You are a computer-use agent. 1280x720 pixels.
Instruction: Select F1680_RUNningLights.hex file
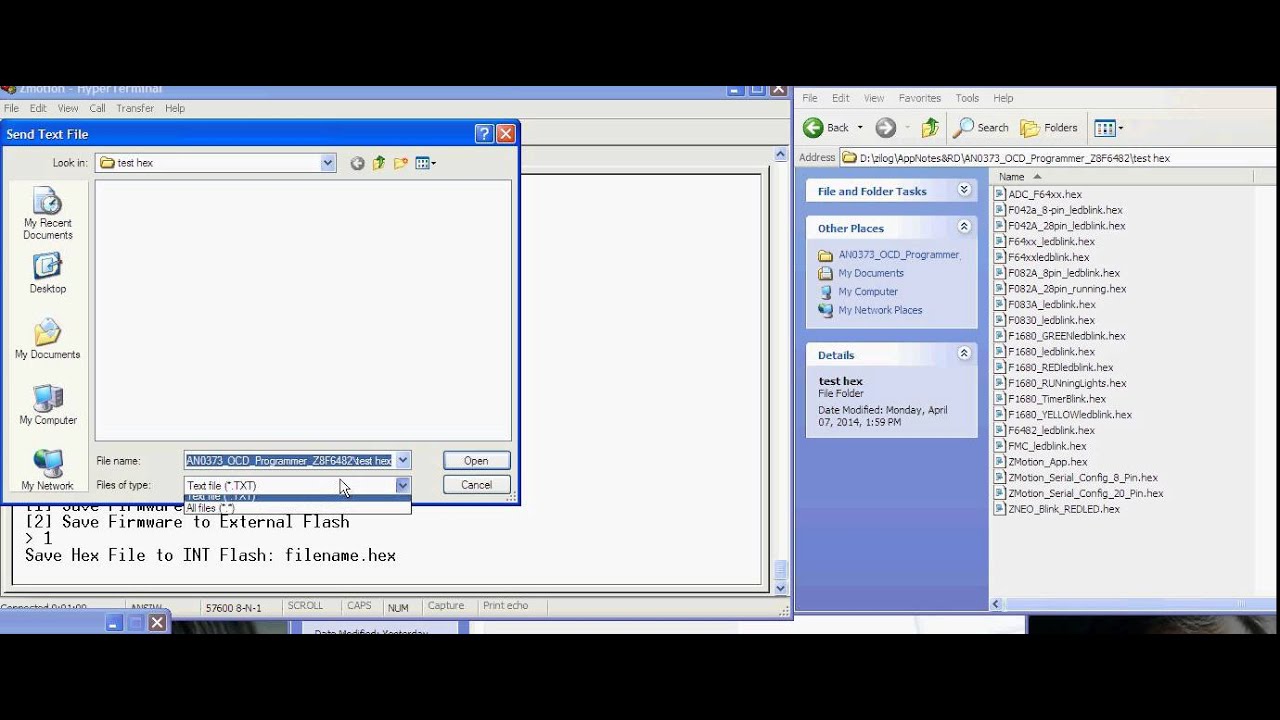(x=1067, y=383)
